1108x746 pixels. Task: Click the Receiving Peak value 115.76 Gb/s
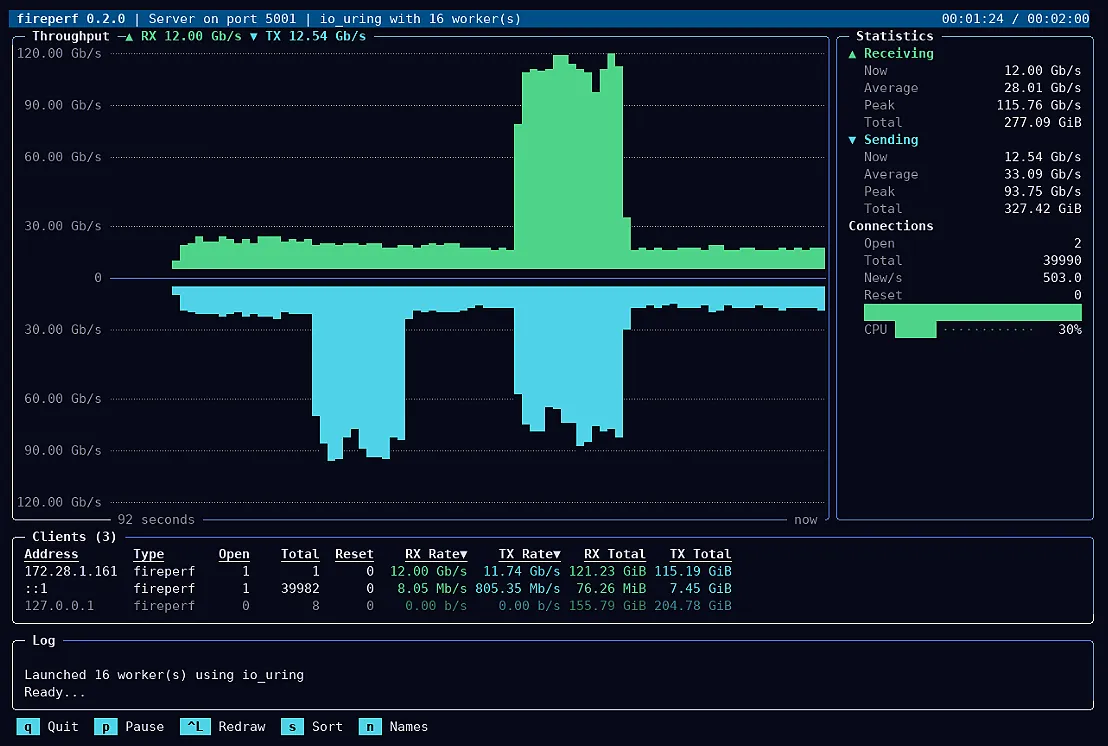[1039, 105]
